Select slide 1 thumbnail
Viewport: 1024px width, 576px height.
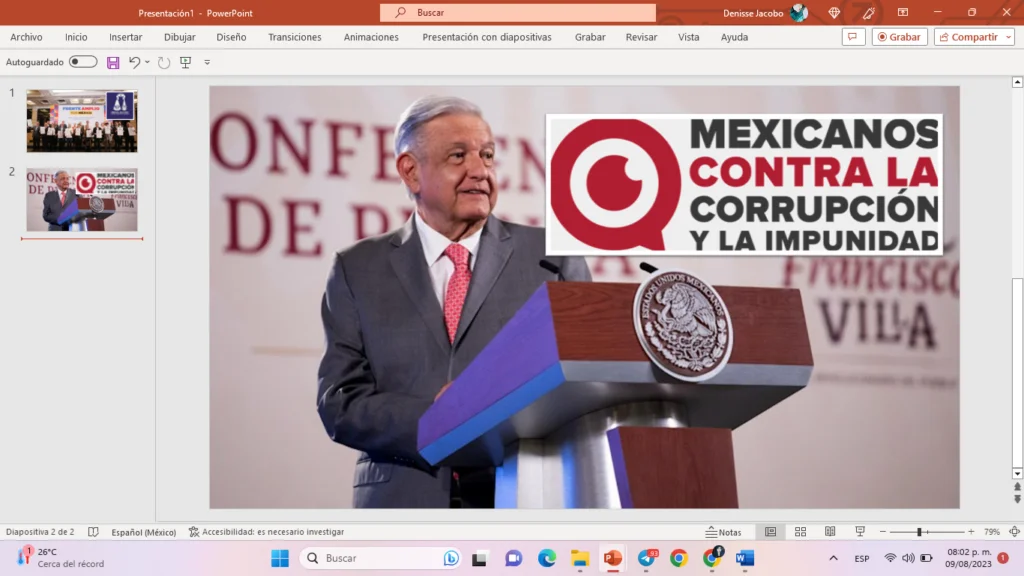(x=82, y=121)
